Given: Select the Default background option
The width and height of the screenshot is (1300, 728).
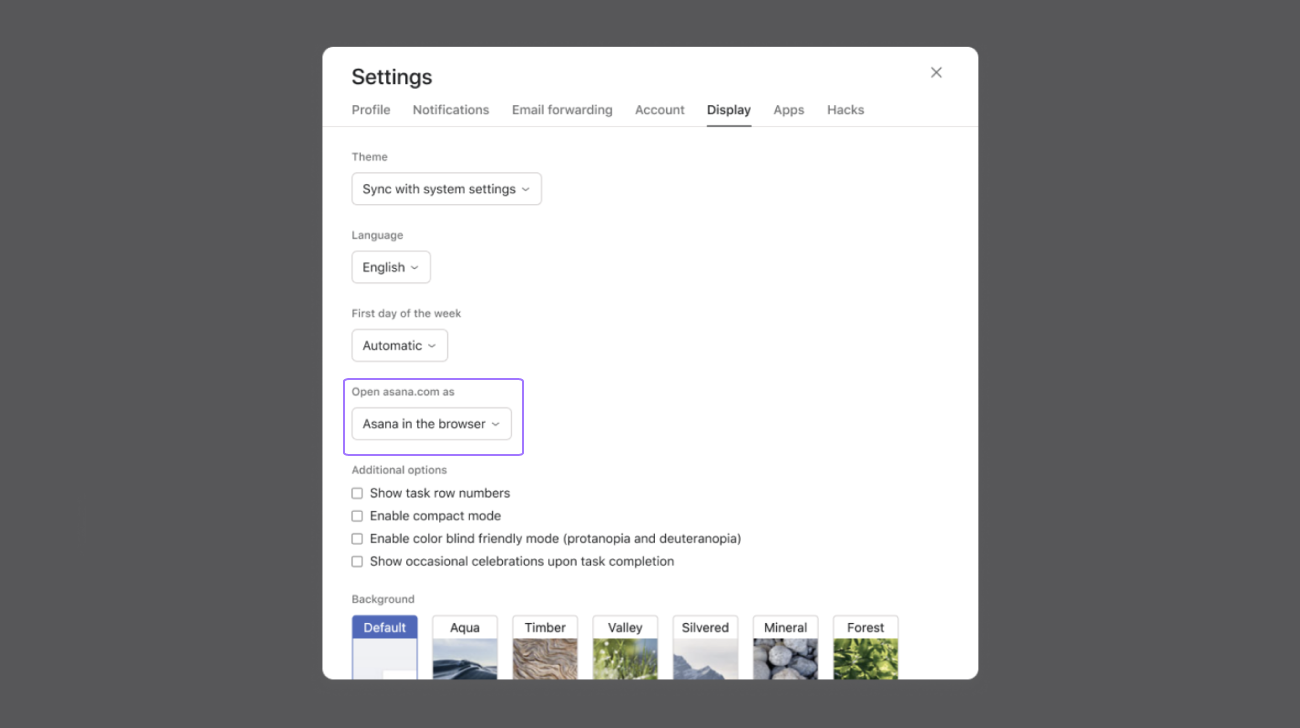Looking at the screenshot, I should tap(384, 645).
